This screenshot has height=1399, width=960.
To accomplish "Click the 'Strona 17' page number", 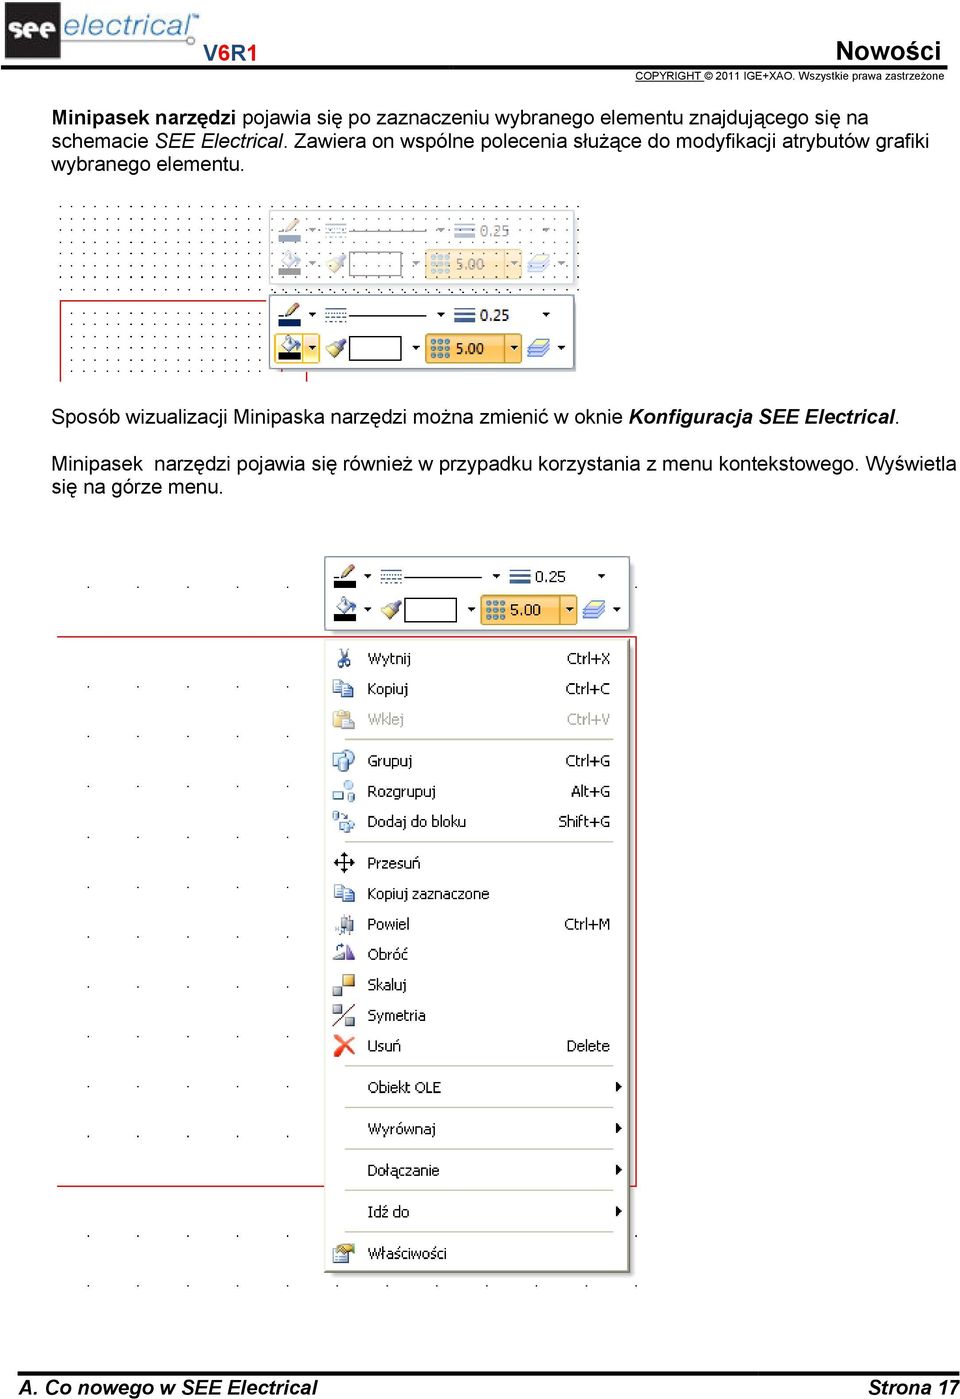I will (913, 1387).
